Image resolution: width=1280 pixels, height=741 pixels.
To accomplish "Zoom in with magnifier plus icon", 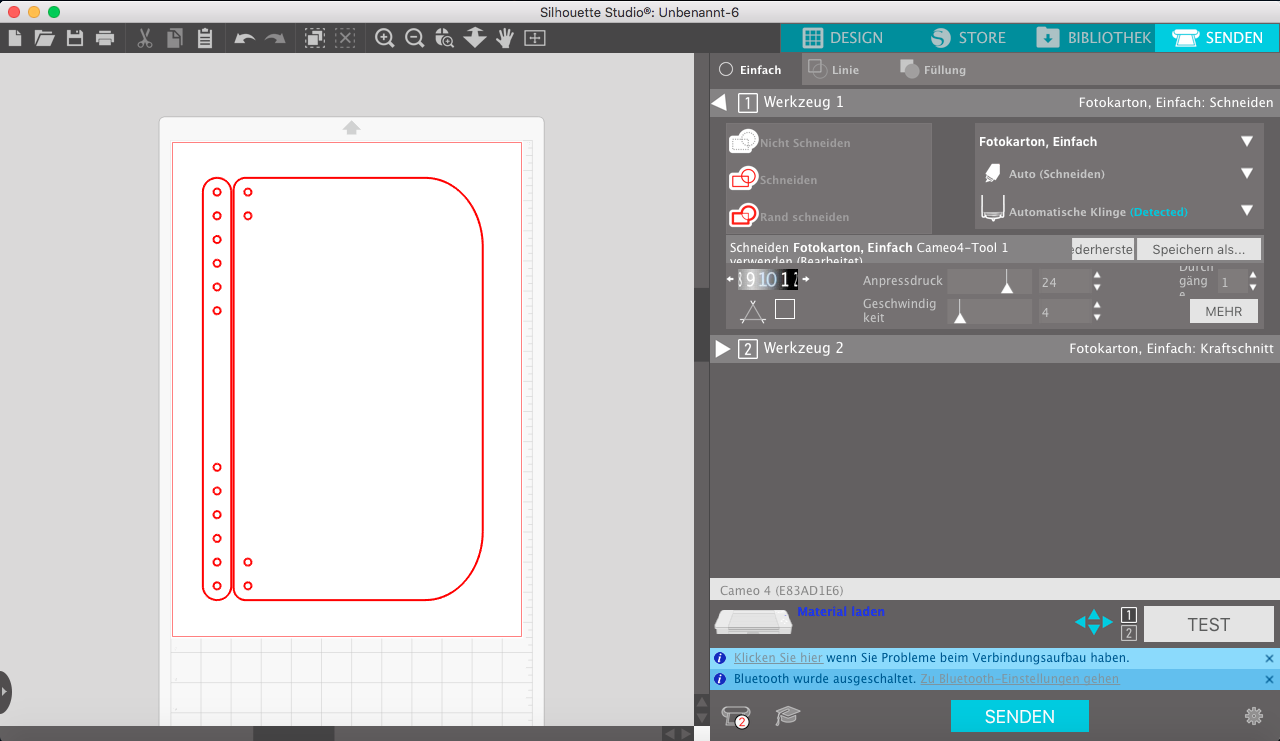I will pyautogui.click(x=385, y=39).
